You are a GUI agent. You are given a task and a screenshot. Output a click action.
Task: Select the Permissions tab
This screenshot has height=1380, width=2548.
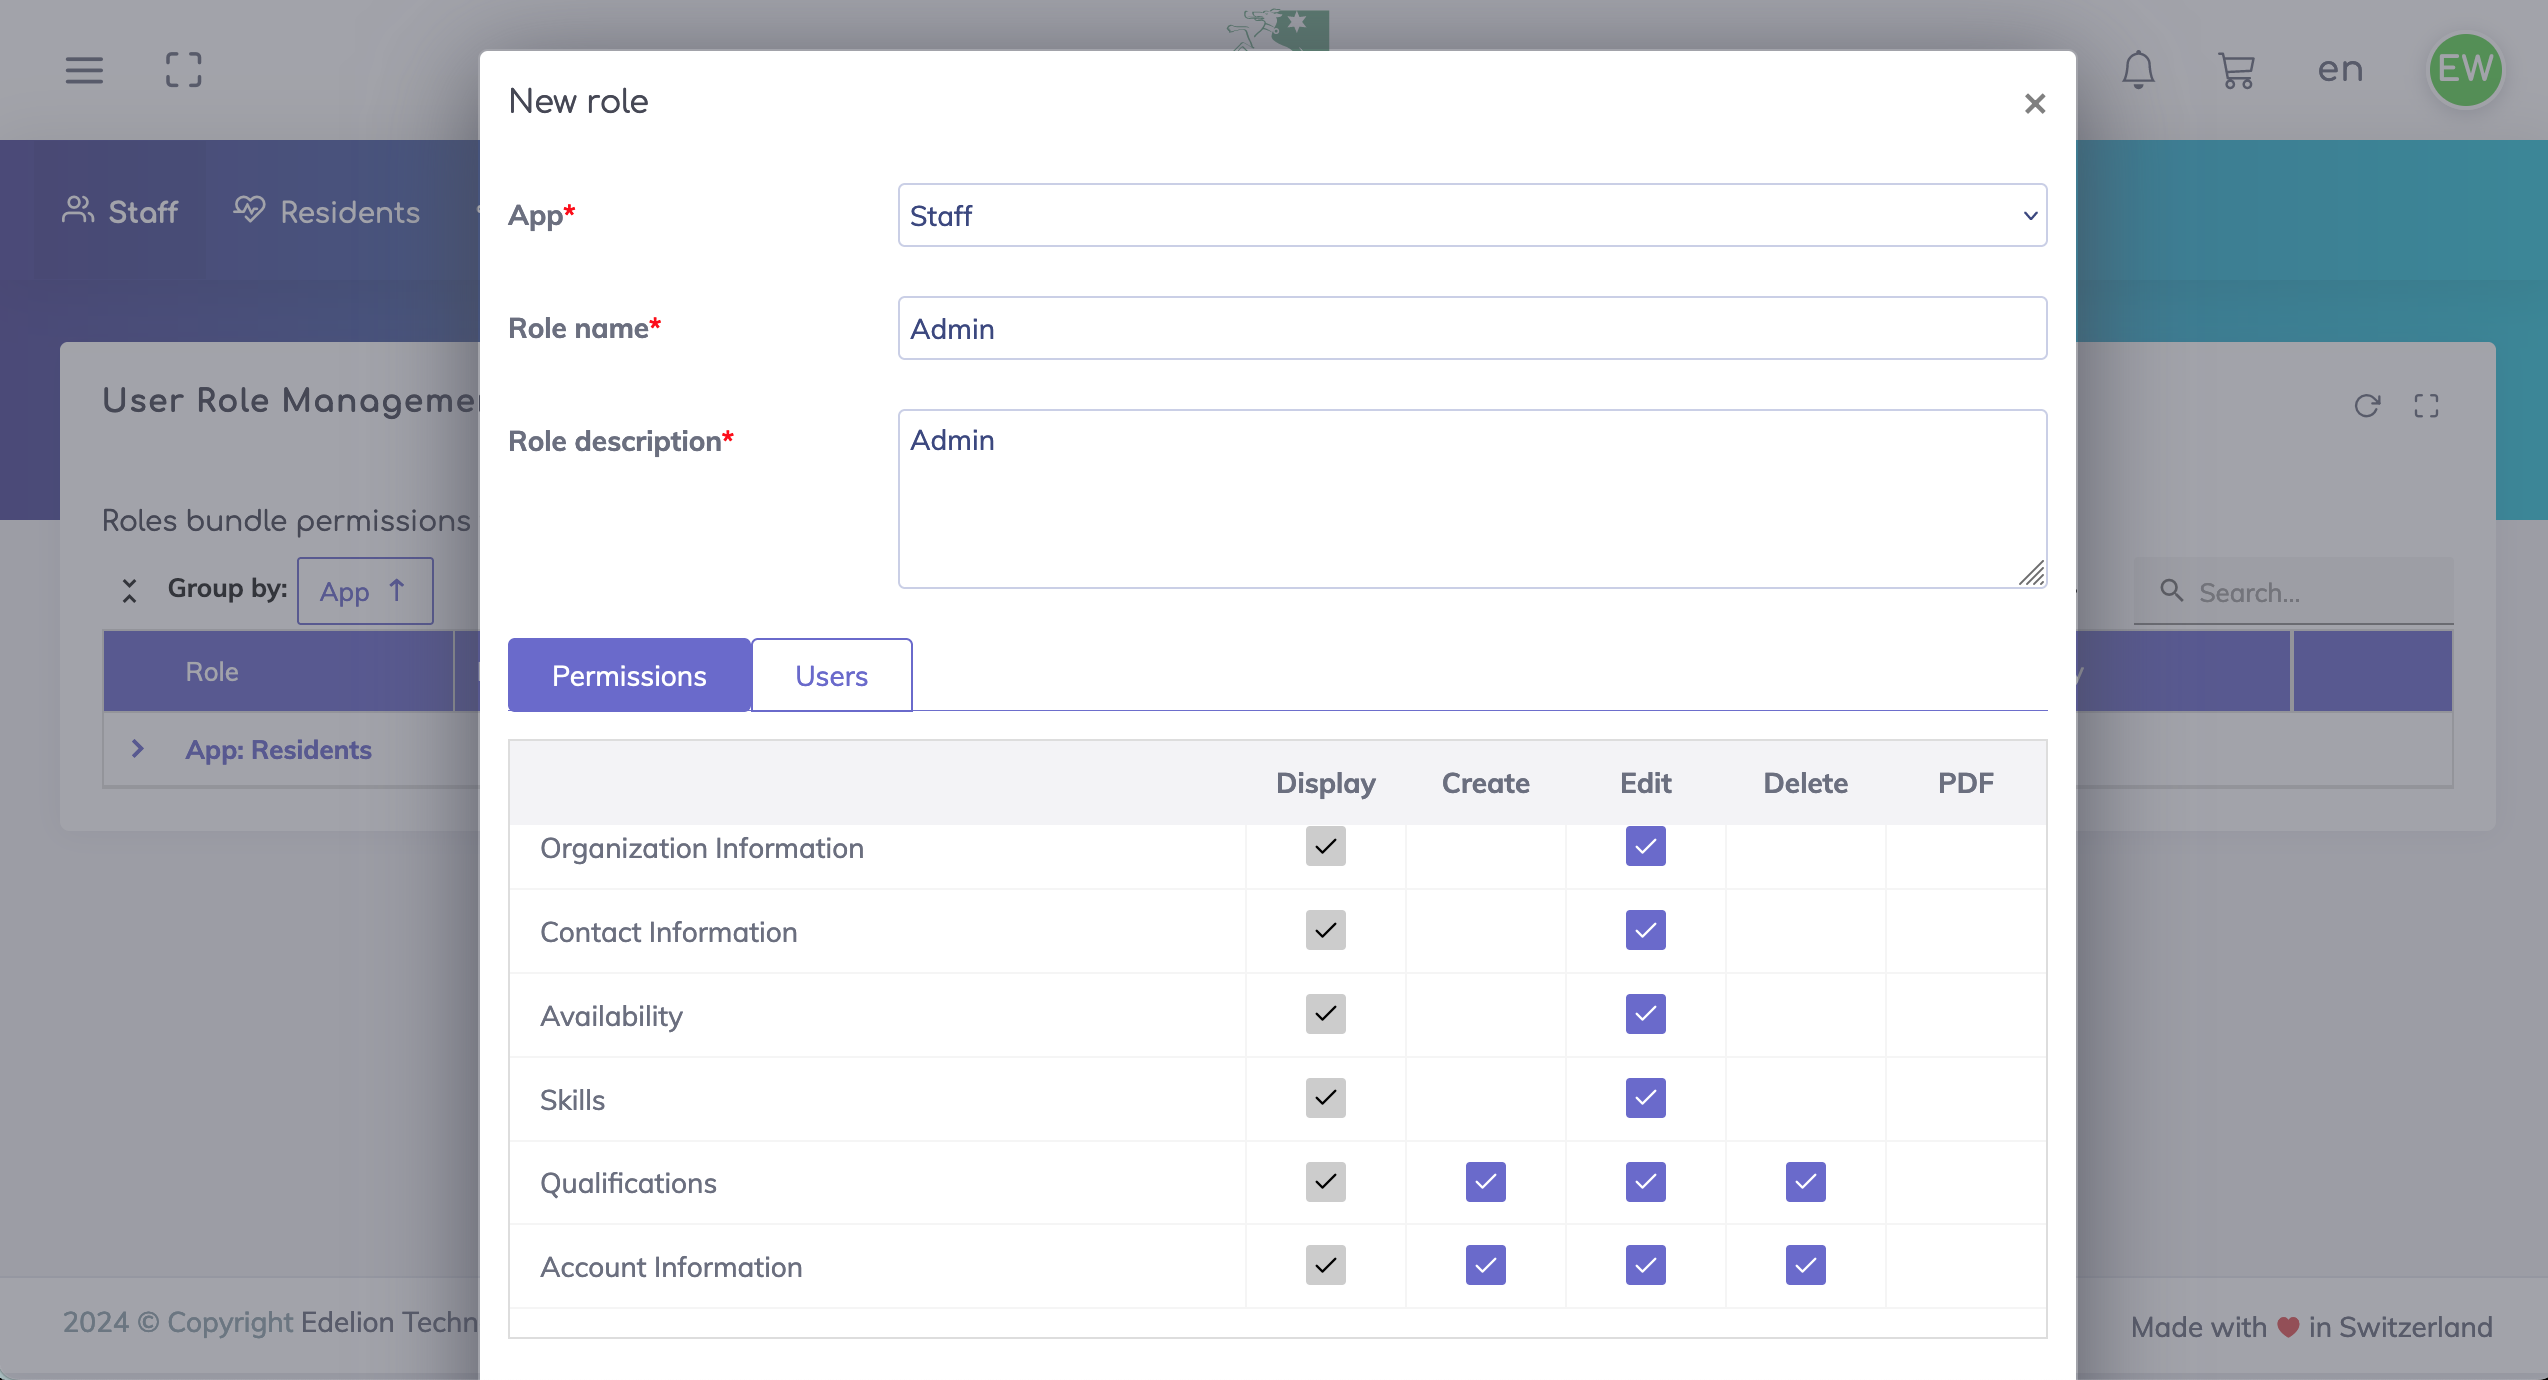pos(629,676)
